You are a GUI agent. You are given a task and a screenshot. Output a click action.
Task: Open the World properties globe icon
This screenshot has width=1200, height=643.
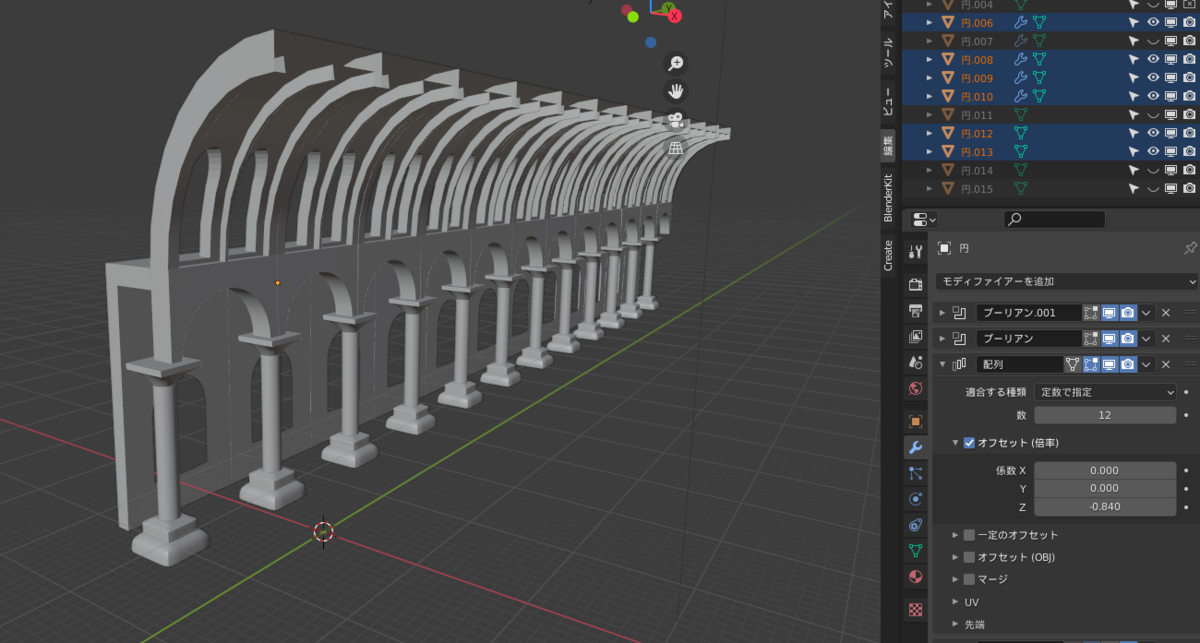915,388
